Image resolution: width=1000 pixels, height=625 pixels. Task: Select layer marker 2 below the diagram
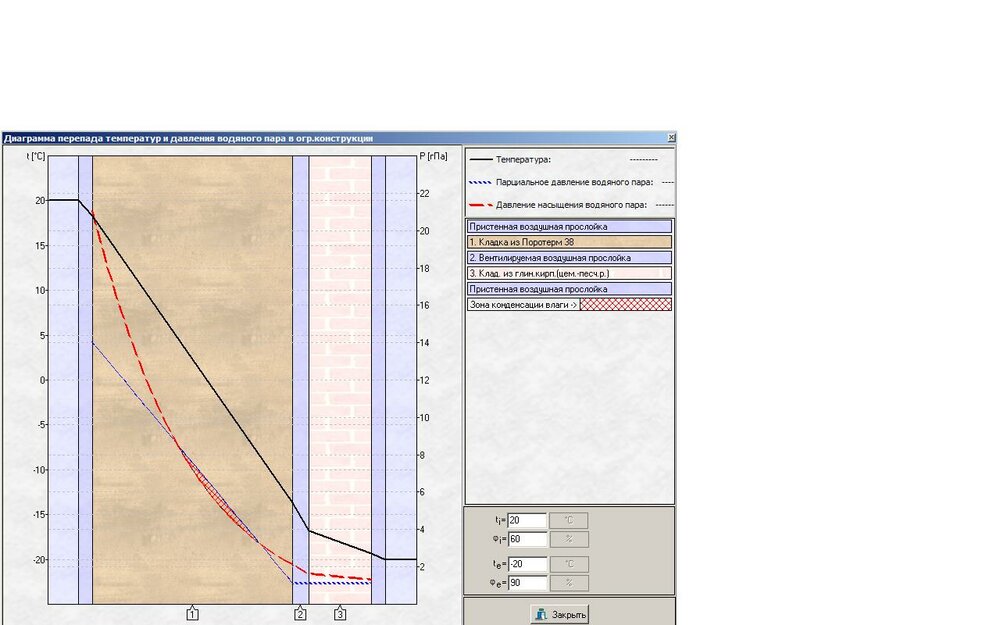(x=300, y=614)
